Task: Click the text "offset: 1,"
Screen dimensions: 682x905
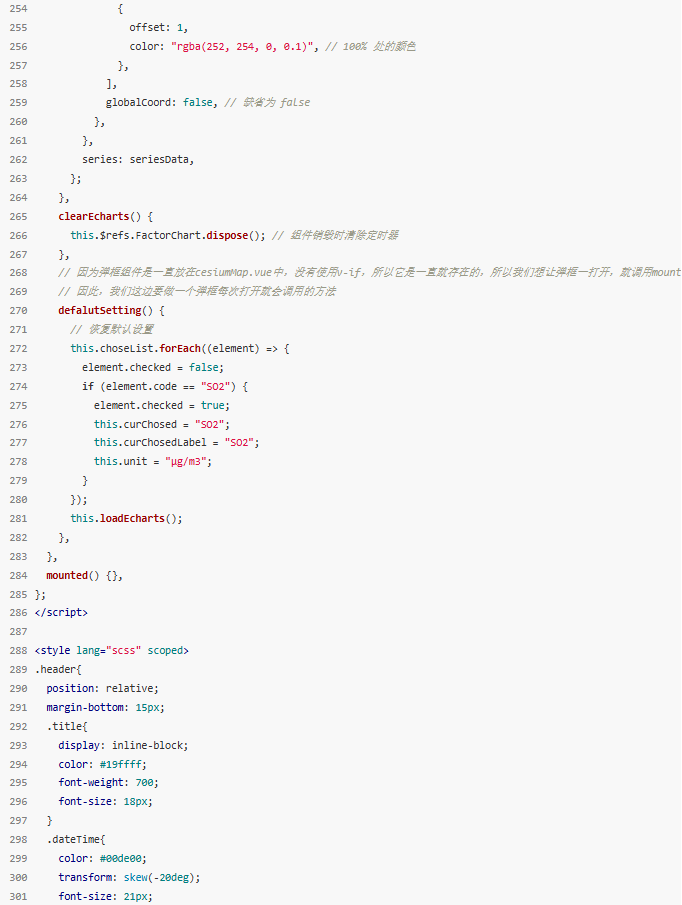Action: pyautogui.click(x=159, y=28)
